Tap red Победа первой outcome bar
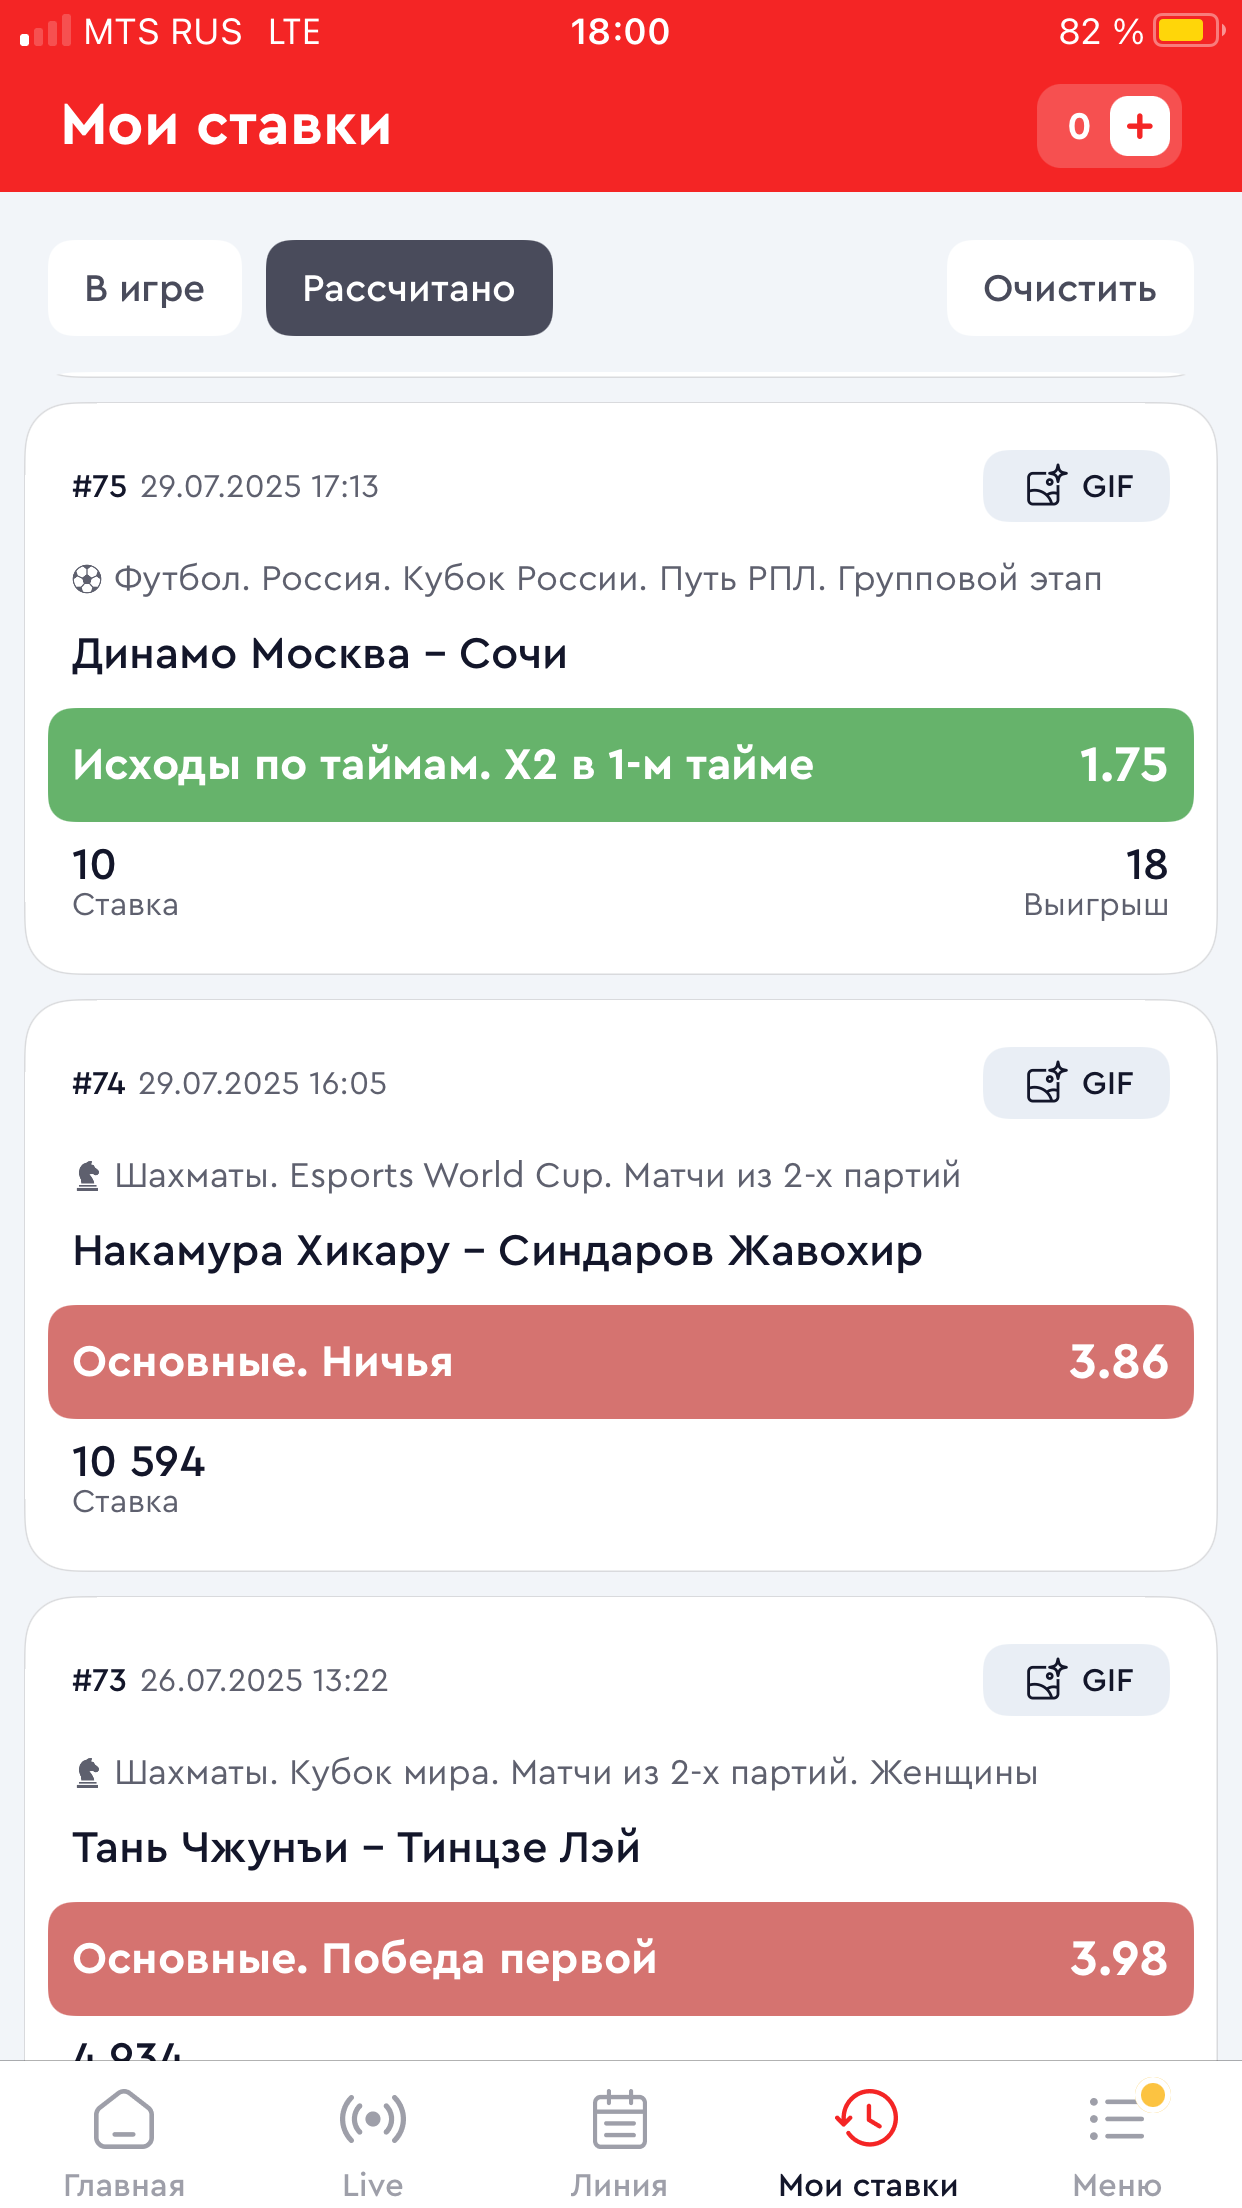This screenshot has height=2208, width=1242. coord(620,1958)
